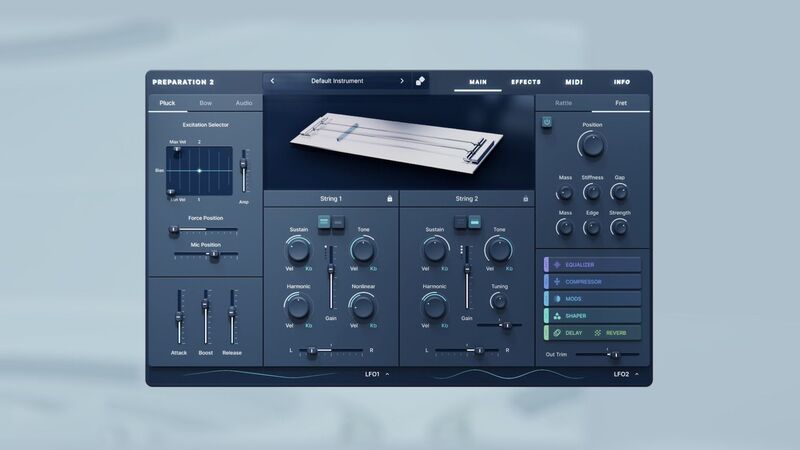This screenshot has height=450, width=800.
Task: Click the Compressor effect icon
Action: pos(557,282)
